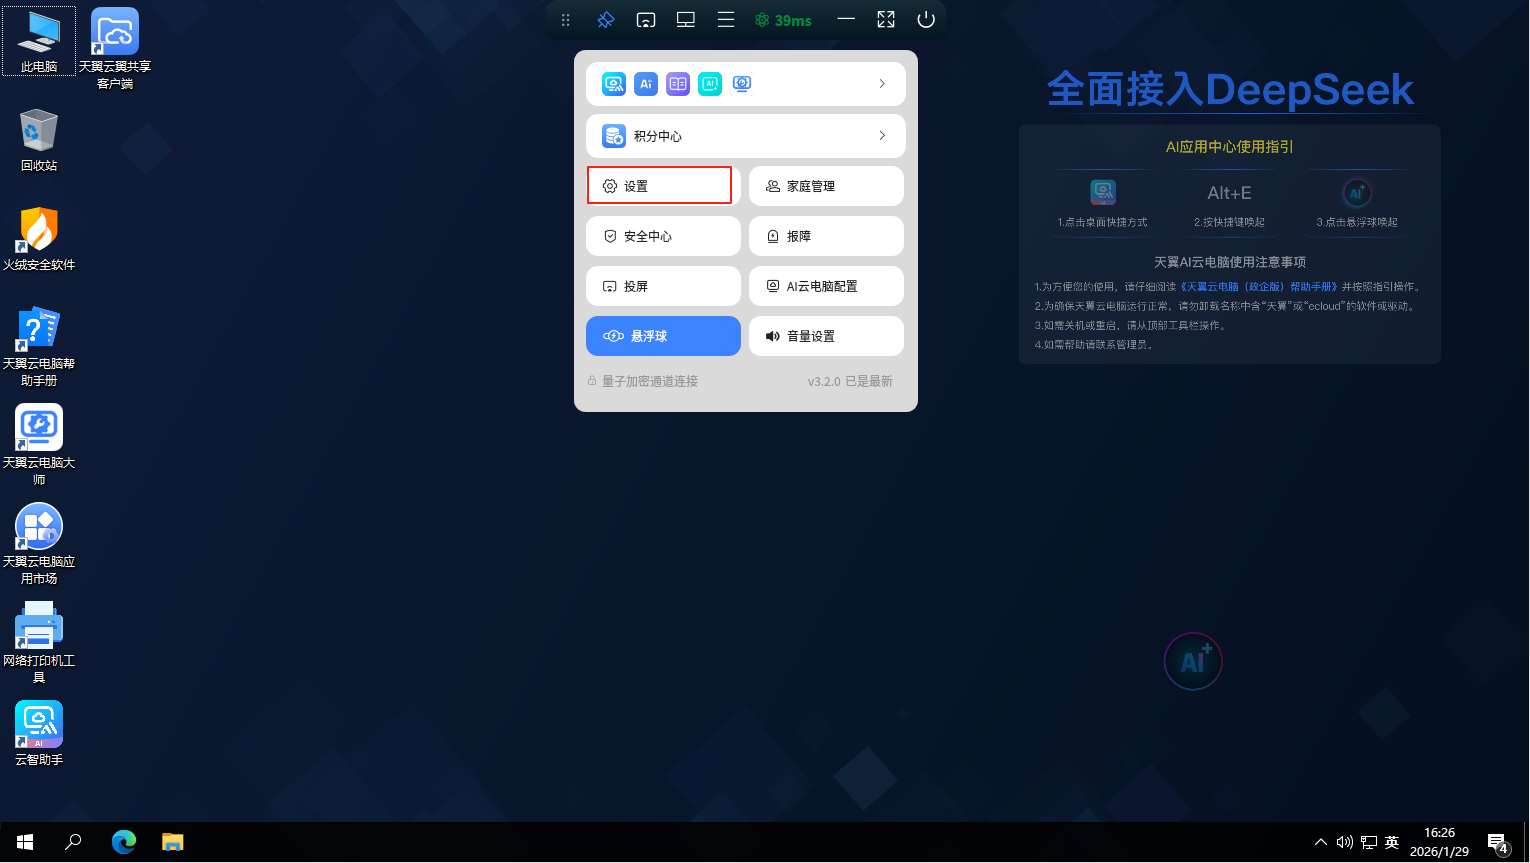Open the Windows Start menu
Viewport: 1530px width, 863px height.
tap(25, 842)
